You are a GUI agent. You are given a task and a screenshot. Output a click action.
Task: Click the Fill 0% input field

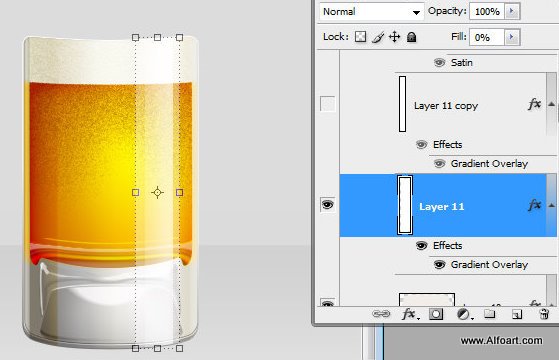(x=487, y=37)
